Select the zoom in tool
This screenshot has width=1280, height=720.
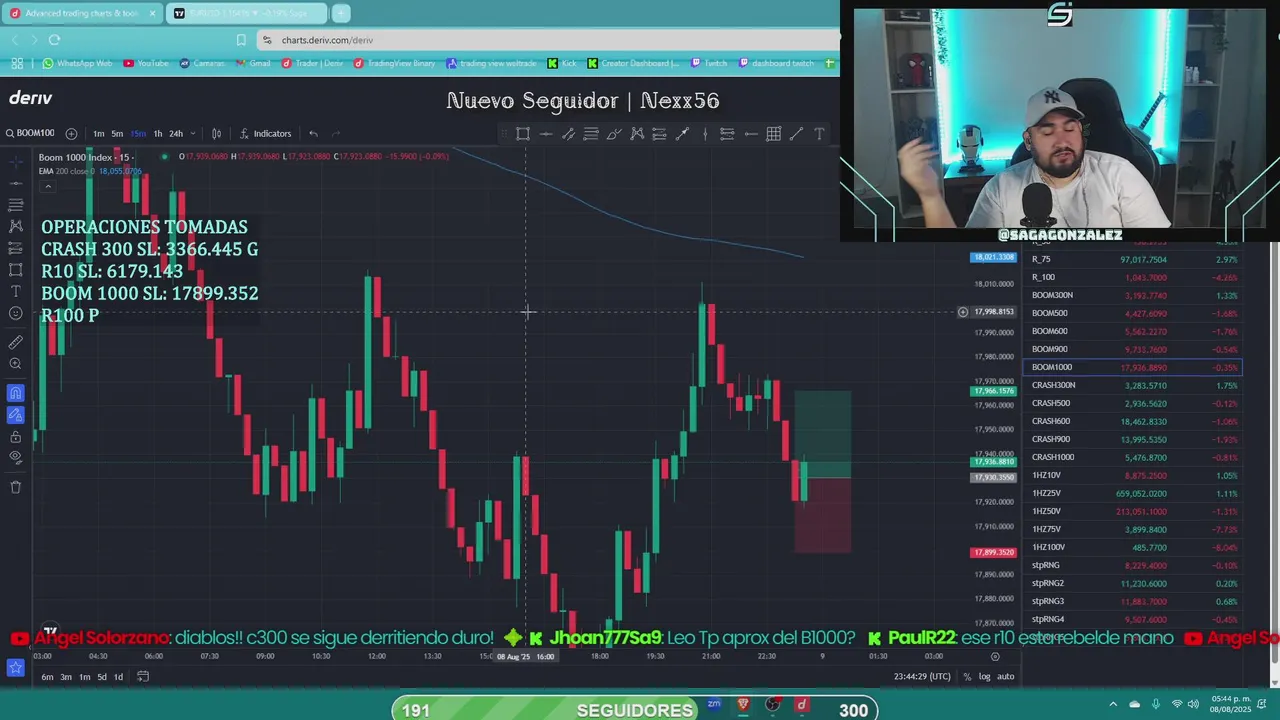pyautogui.click(x=15, y=364)
